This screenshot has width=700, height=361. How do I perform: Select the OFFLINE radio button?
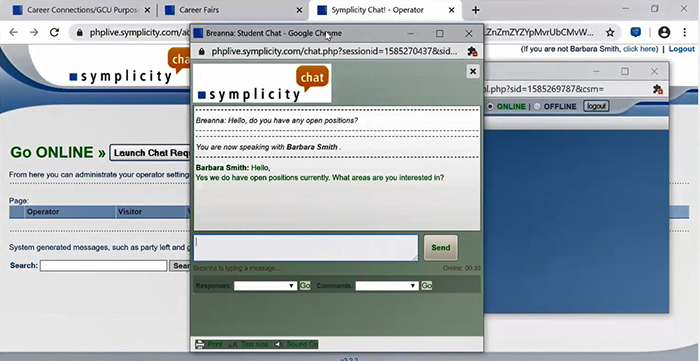coord(537,107)
